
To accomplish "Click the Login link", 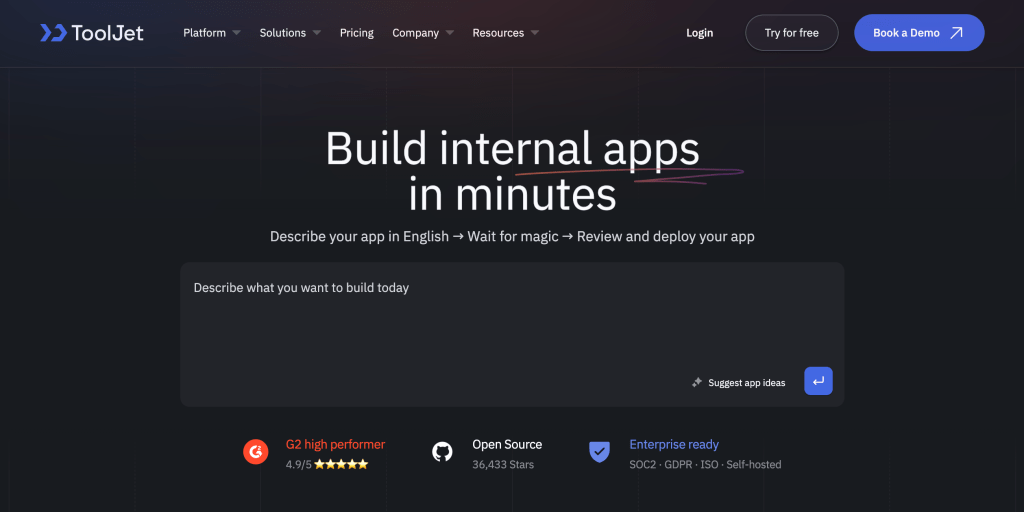I will 699,33.
